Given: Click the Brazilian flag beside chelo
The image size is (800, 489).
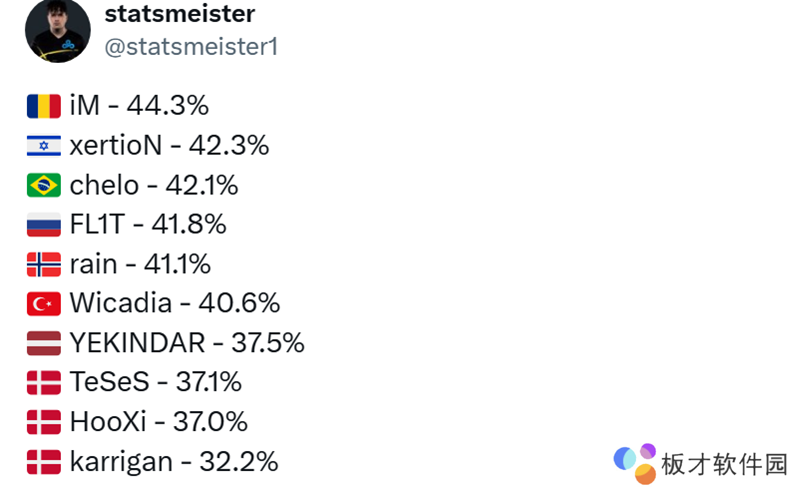Looking at the screenshot, I should tap(44, 185).
